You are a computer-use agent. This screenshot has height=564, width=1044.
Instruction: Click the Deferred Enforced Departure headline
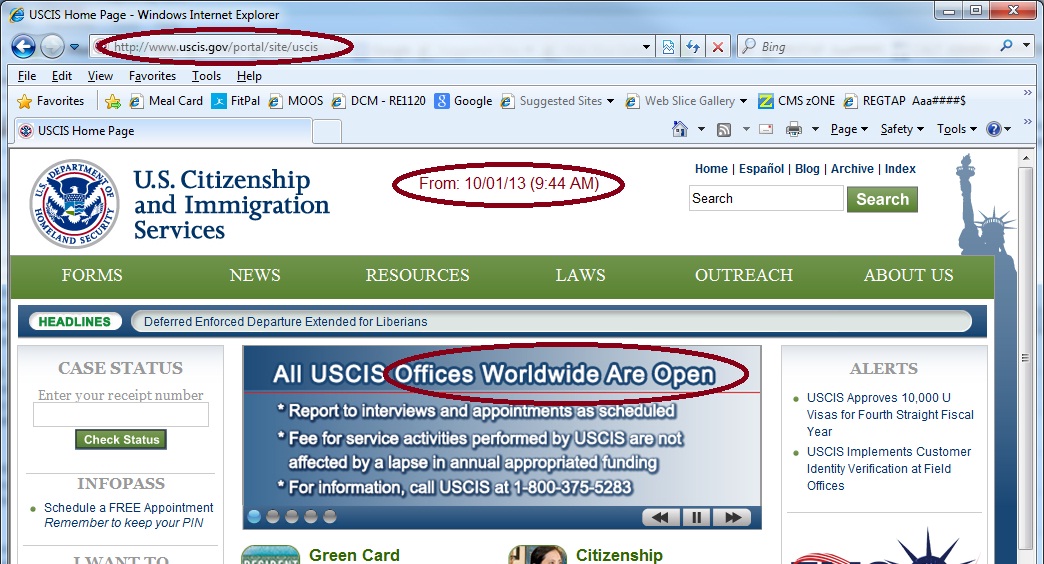(x=286, y=322)
